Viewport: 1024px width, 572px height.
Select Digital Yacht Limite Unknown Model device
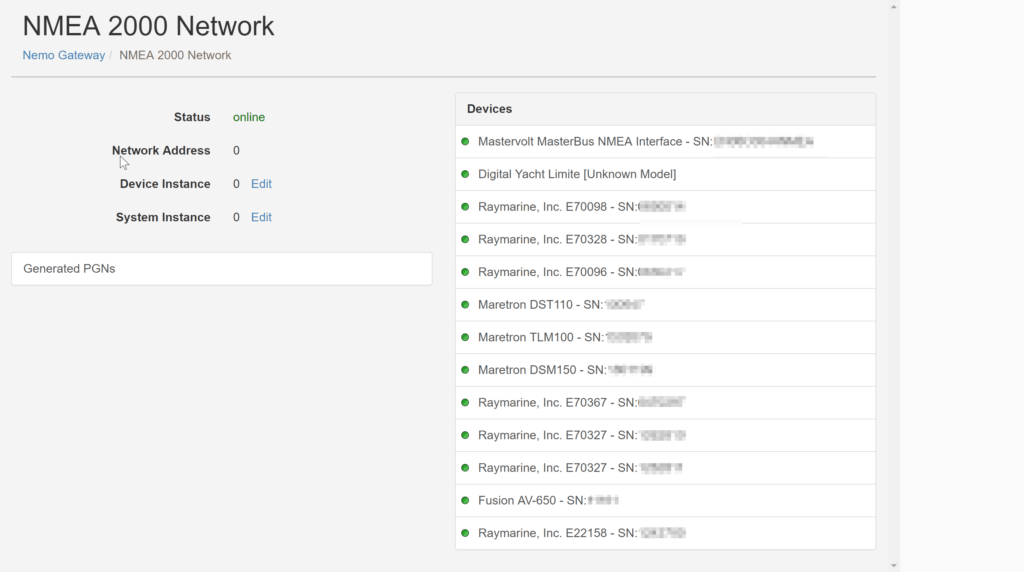pyautogui.click(x=665, y=174)
